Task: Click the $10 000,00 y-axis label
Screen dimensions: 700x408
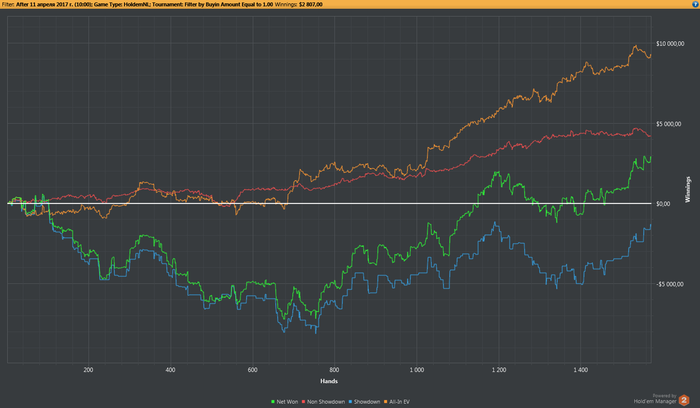Action: tap(670, 44)
